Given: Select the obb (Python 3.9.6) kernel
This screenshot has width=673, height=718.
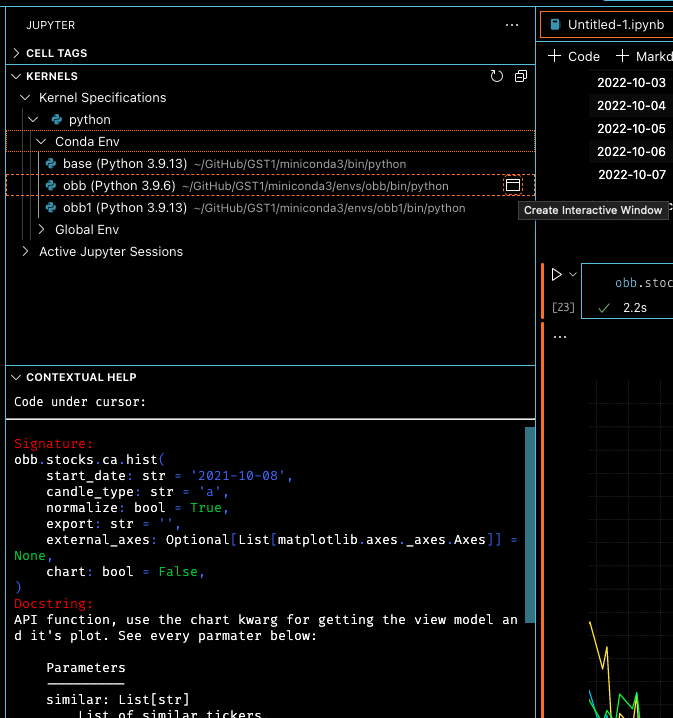Looking at the screenshot, I should (x=271, y=185).
